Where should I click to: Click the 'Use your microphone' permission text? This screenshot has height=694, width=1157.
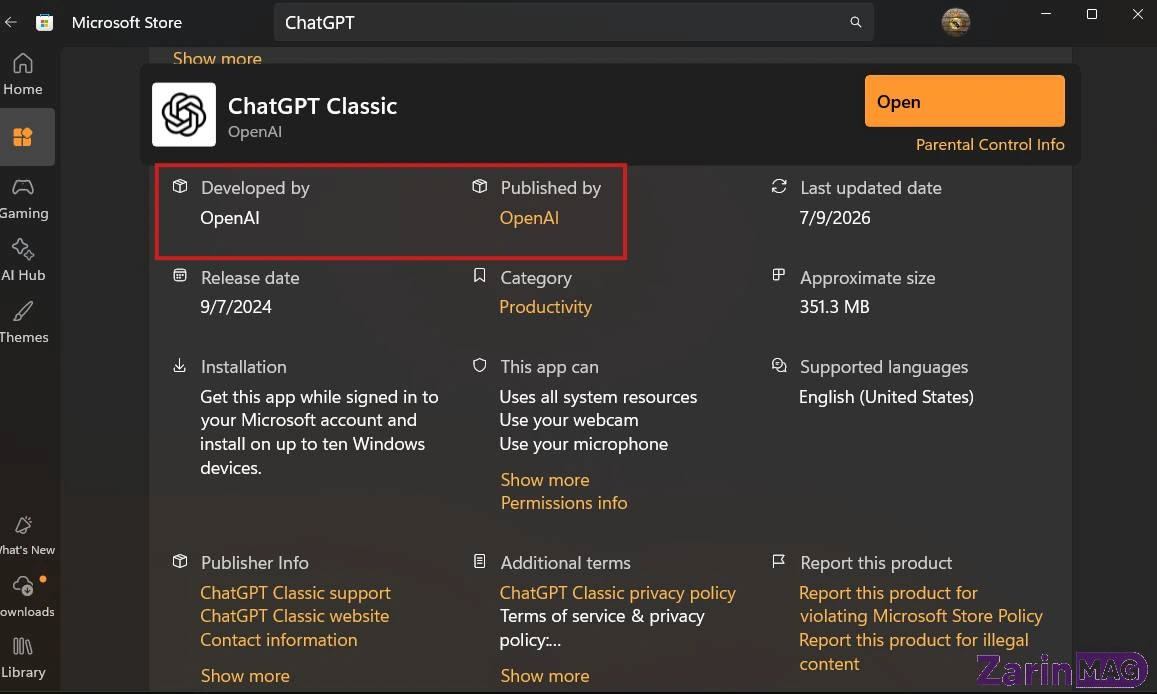point(584,444)
